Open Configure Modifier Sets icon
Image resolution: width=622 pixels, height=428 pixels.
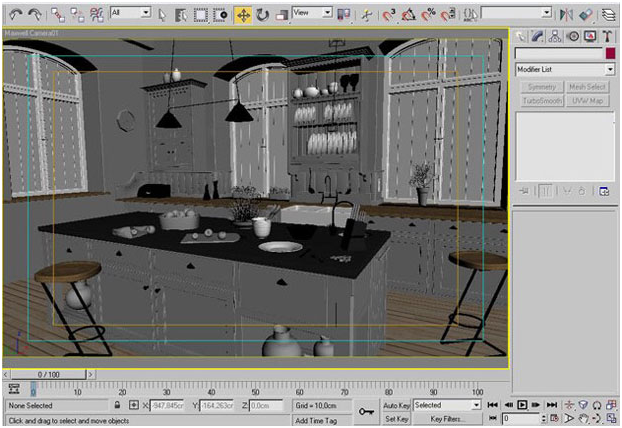604,191
